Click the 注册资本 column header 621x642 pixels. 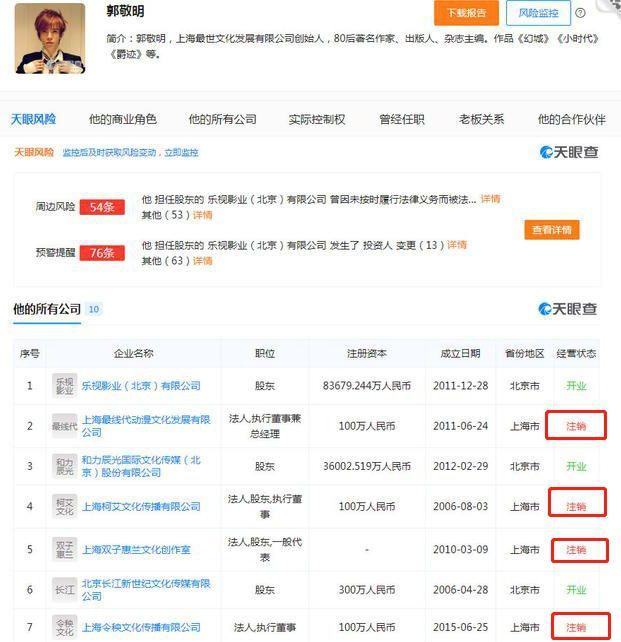pos(367,353)
